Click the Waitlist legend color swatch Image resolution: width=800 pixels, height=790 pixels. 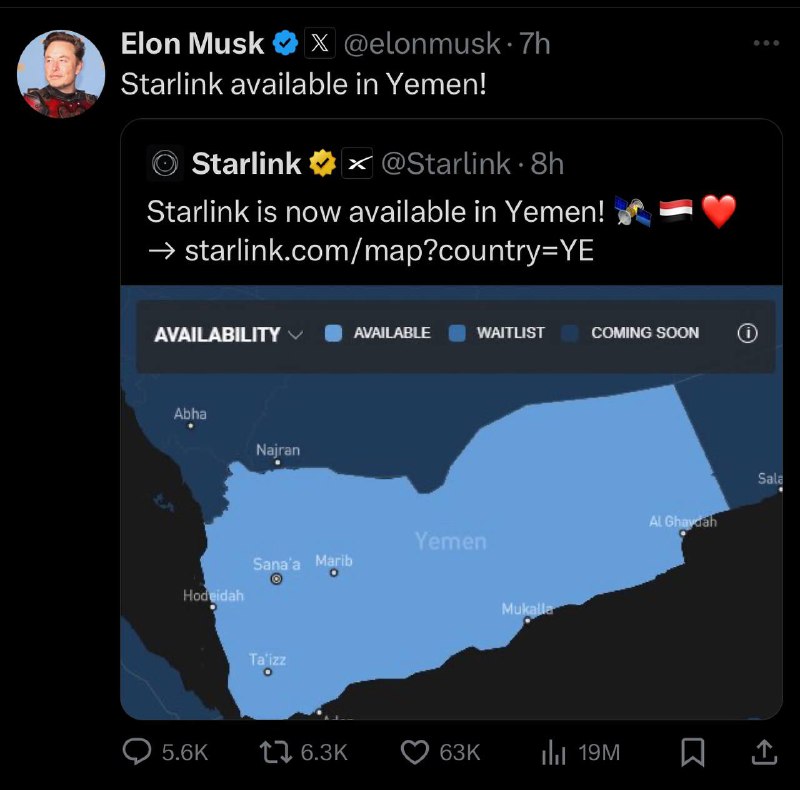(457, 333)
